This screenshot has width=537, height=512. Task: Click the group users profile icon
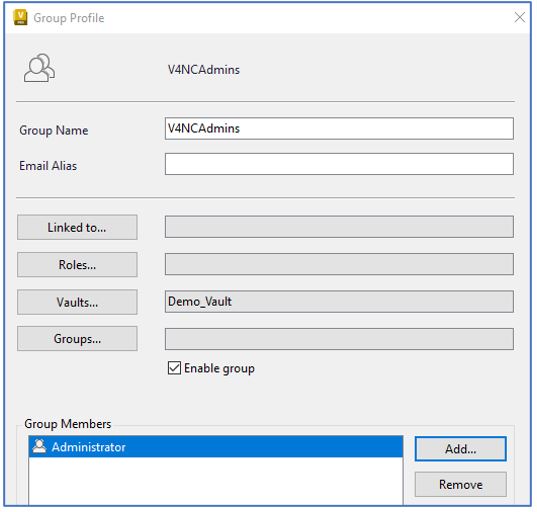point(39,68)
